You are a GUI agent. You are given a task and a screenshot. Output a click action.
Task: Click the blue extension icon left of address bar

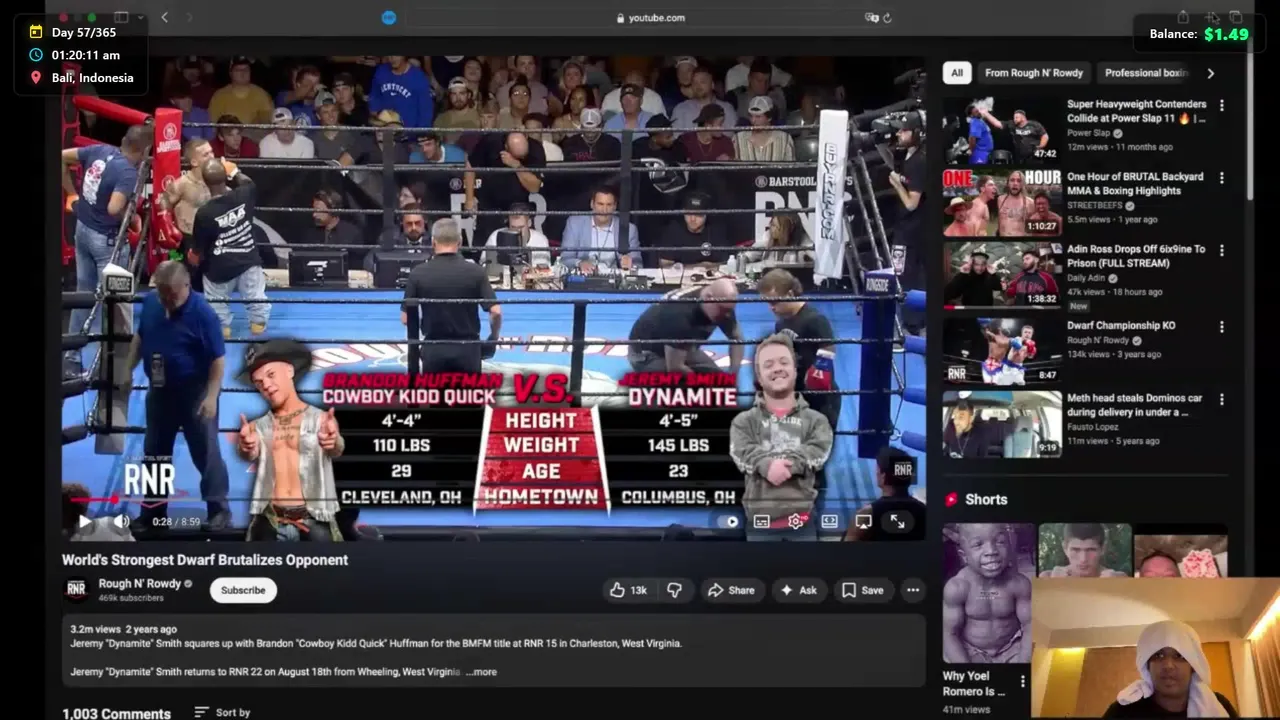389,17
